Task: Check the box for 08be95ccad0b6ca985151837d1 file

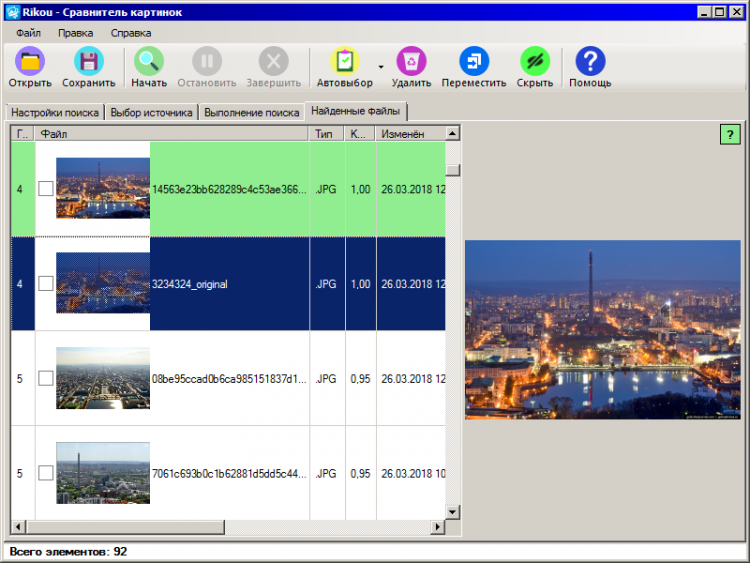Action: click(x=46, y=378)
